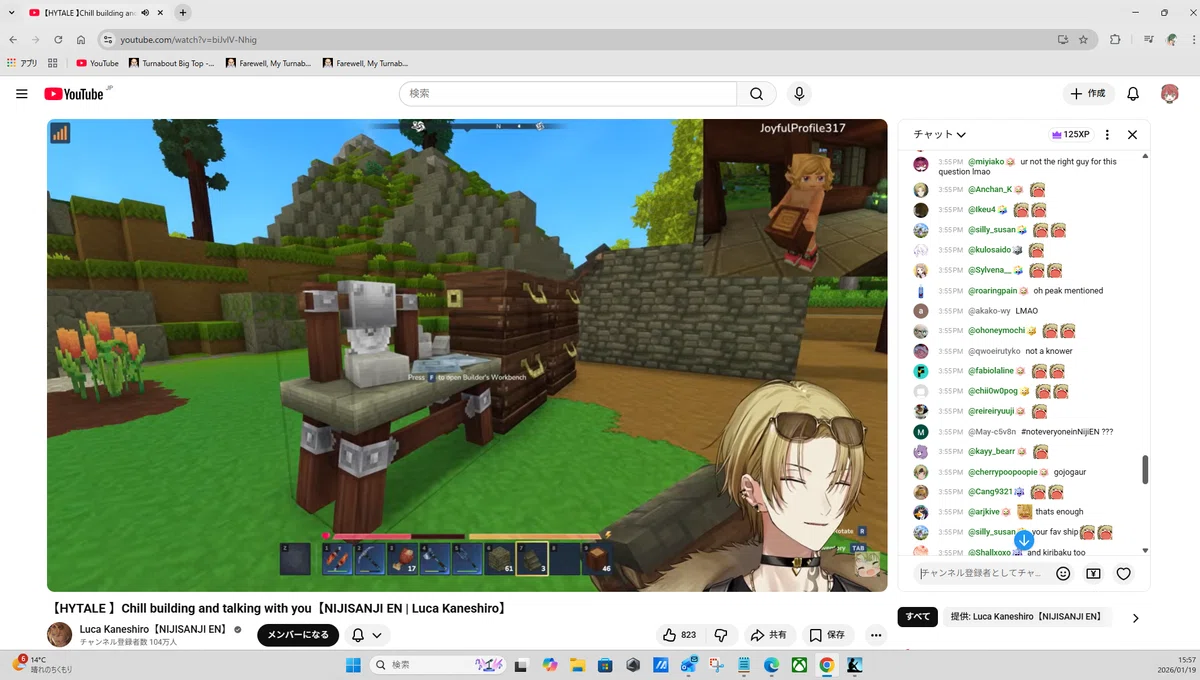Open more video actions ellipsis
This screenshot has width=1200, height=680.
876,635
